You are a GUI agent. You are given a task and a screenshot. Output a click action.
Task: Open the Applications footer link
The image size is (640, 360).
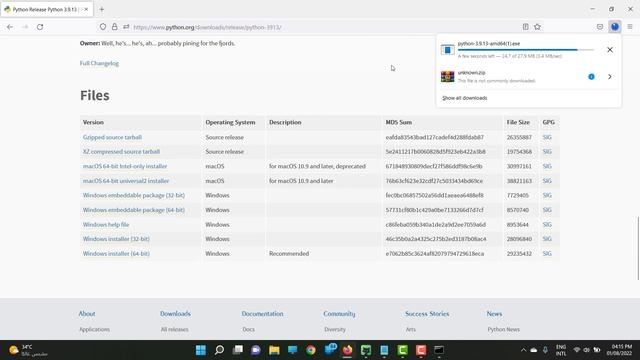(94, 329)
